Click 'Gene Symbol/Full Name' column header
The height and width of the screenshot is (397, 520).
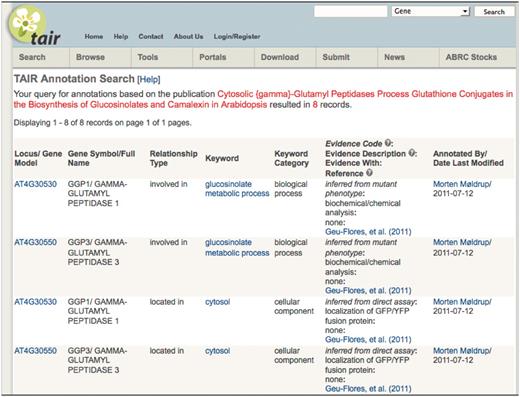[x=101, y=158]
